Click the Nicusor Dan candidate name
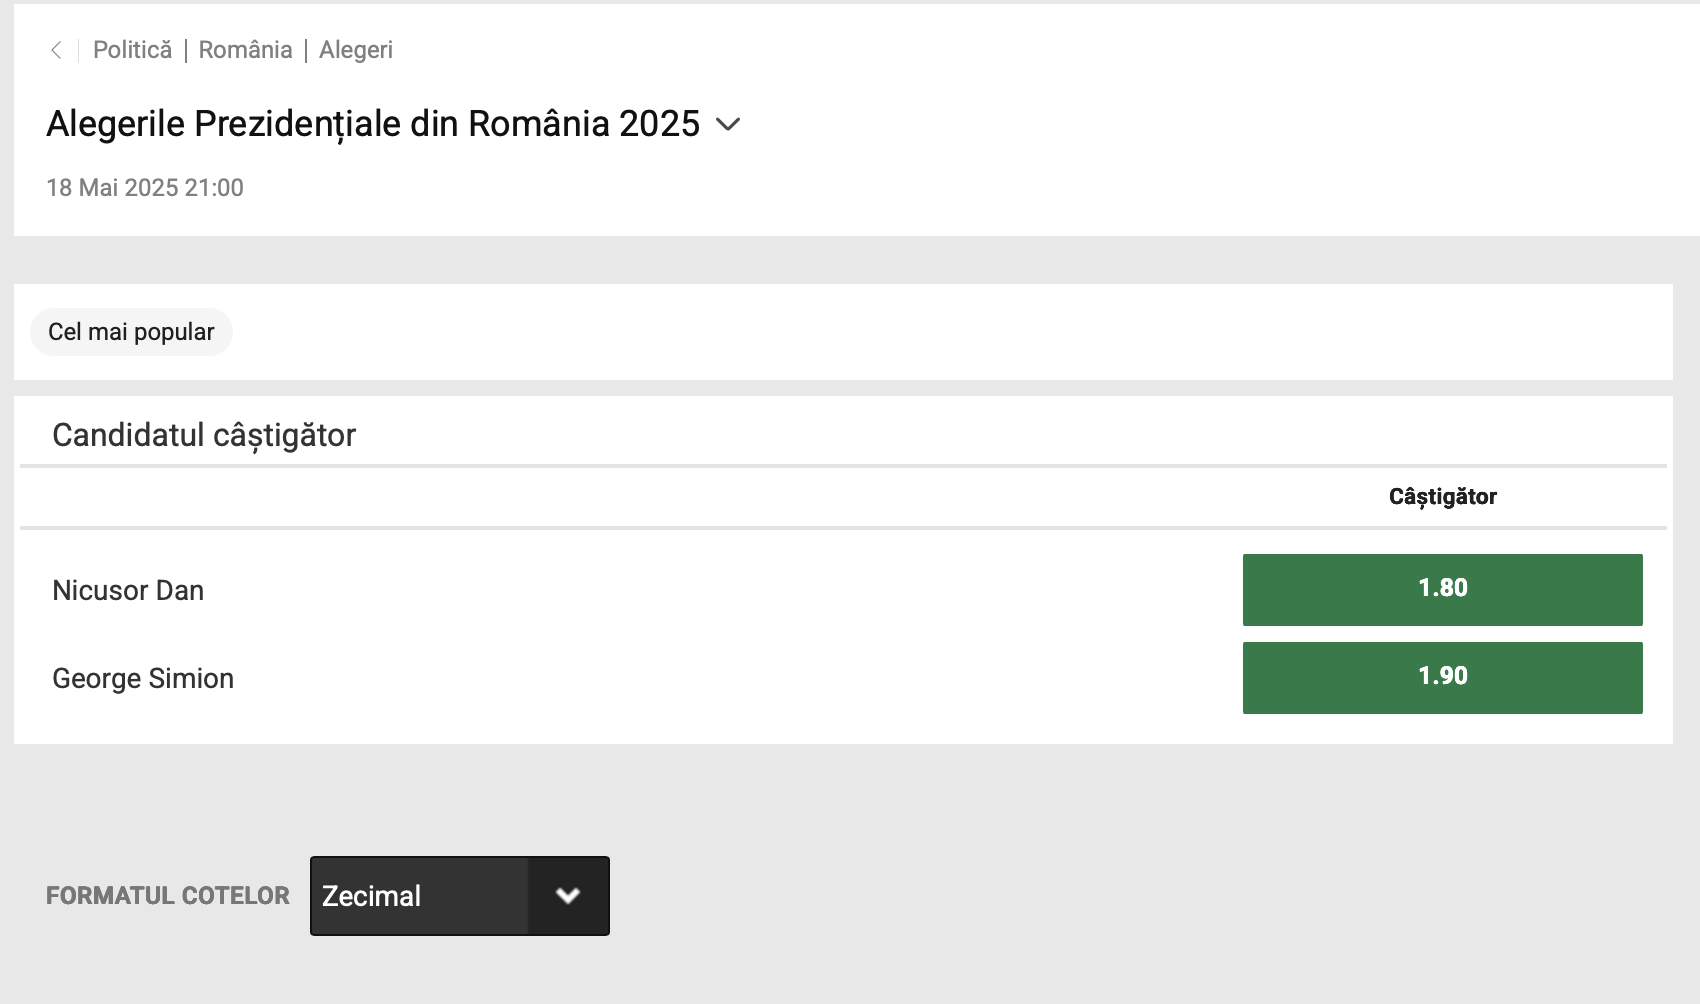This screenshot has height=1004, width=1700. 128,590
